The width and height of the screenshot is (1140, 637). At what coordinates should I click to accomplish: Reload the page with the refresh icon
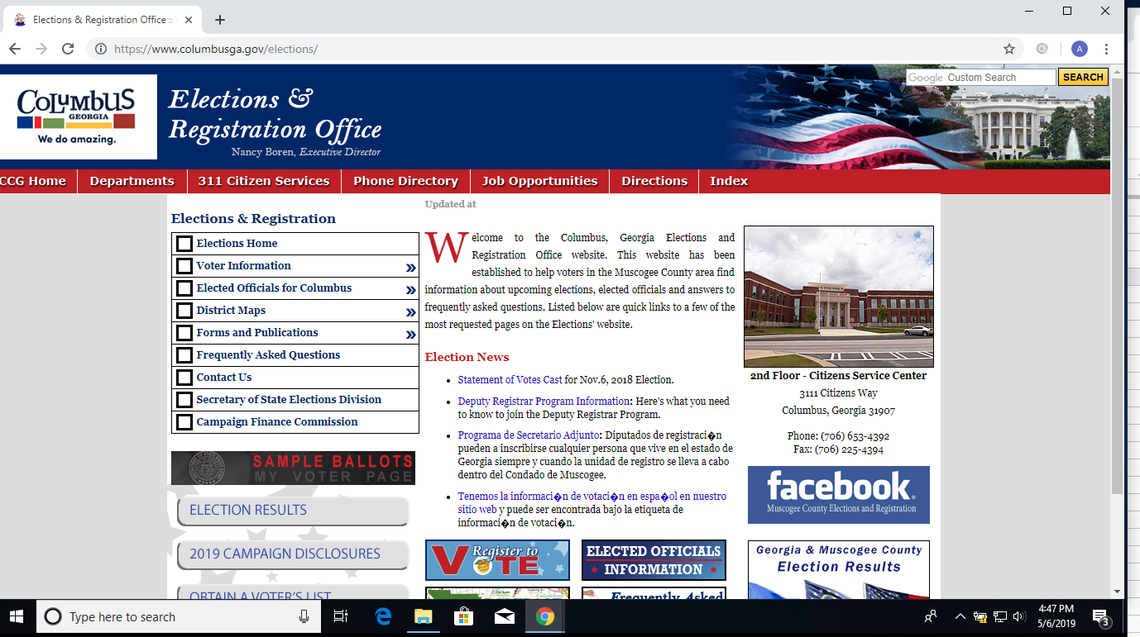pos(67,48)
